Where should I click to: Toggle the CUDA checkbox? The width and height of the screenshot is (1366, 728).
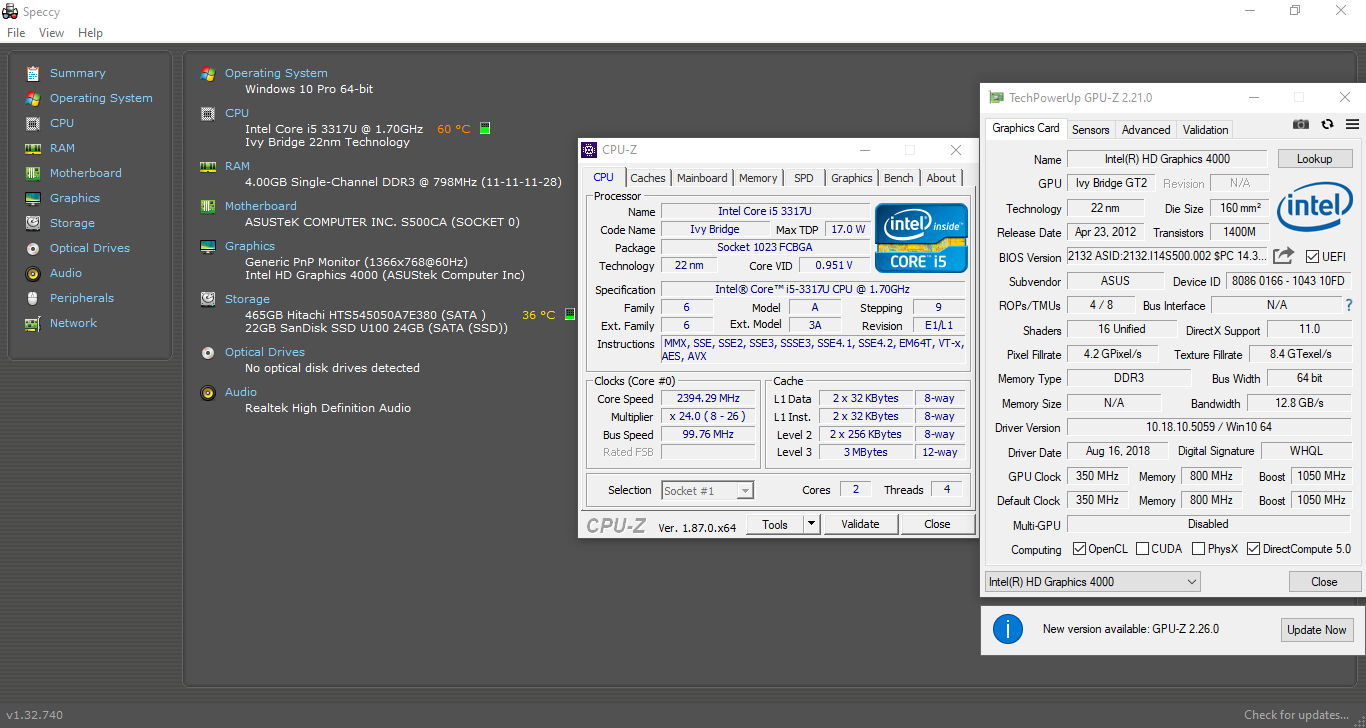click(x=1142, y=549)
